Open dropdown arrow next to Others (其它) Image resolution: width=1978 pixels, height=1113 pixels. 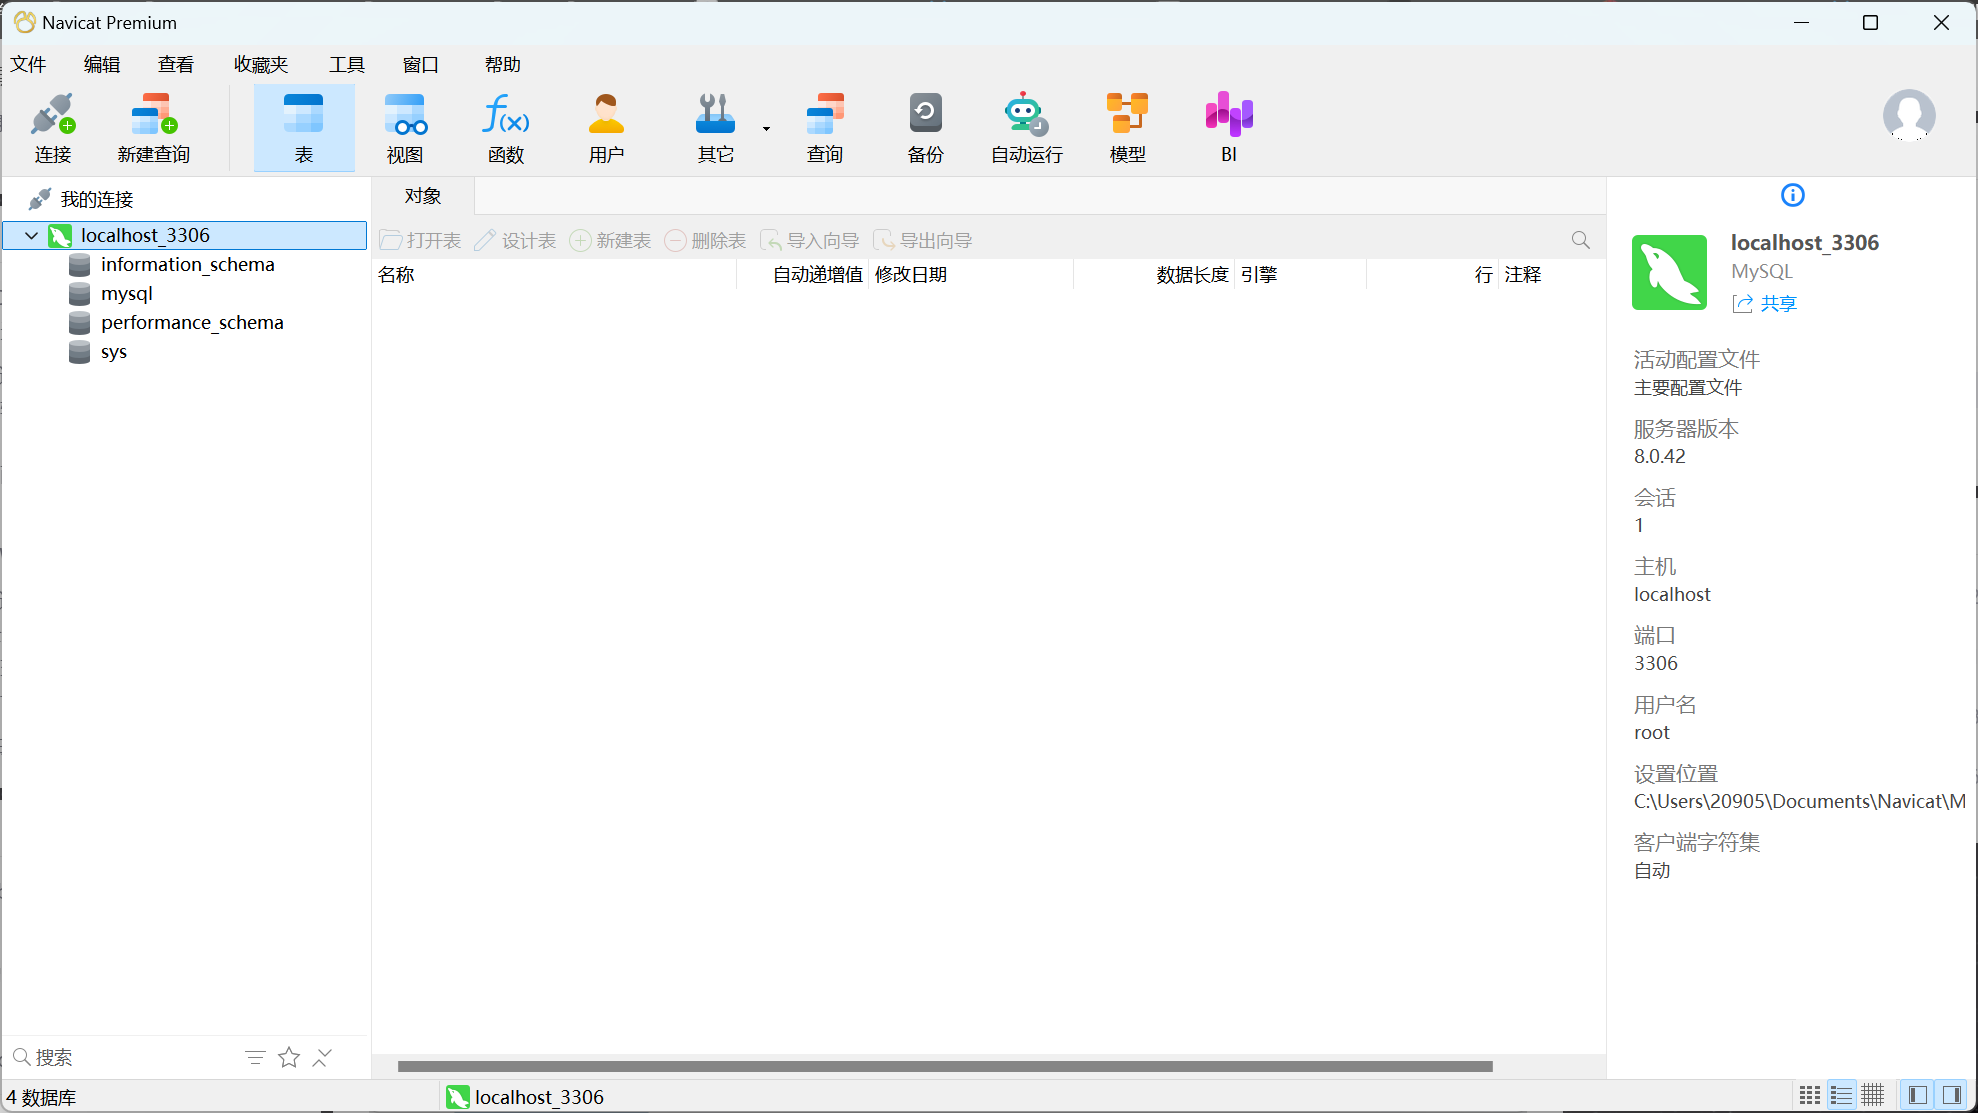766,129
